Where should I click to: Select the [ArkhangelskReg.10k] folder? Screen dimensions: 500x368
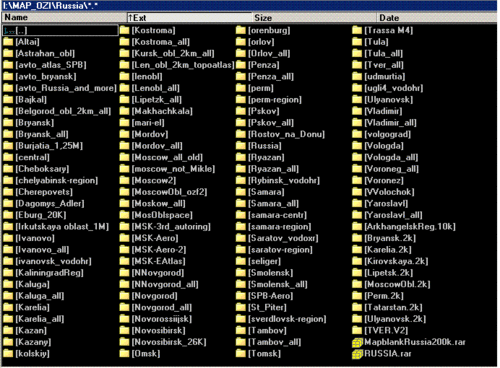(x=404, y=227)
